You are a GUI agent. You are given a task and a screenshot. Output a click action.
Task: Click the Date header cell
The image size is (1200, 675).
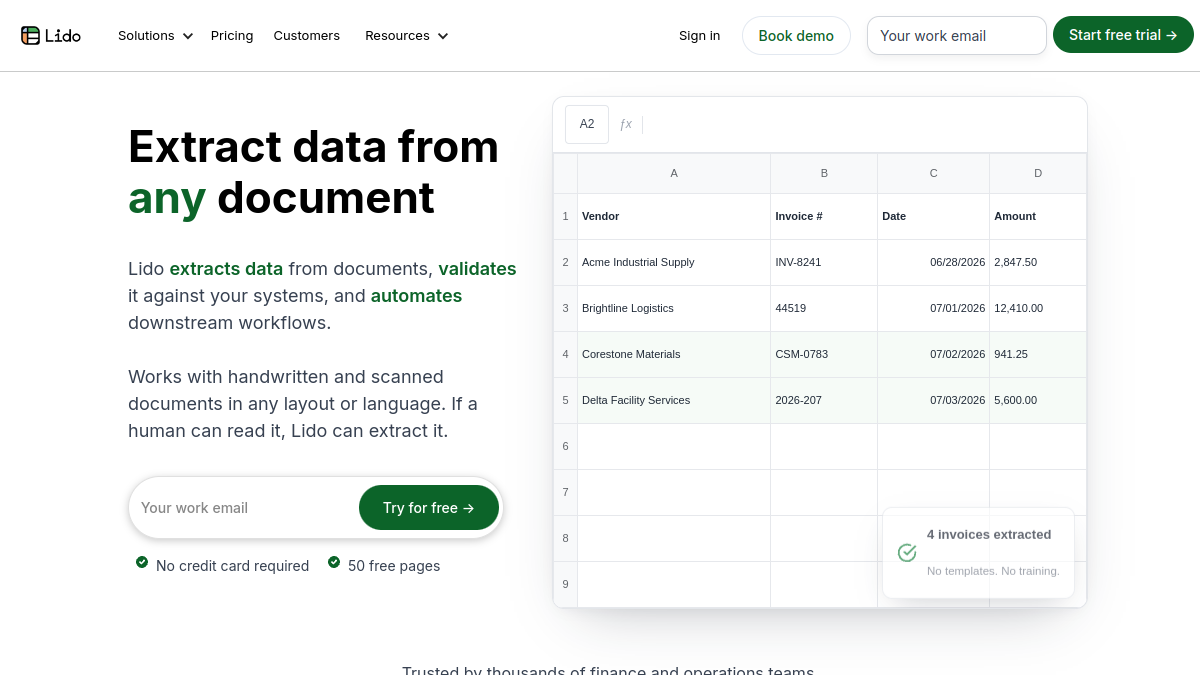click(x=934, y=216)
